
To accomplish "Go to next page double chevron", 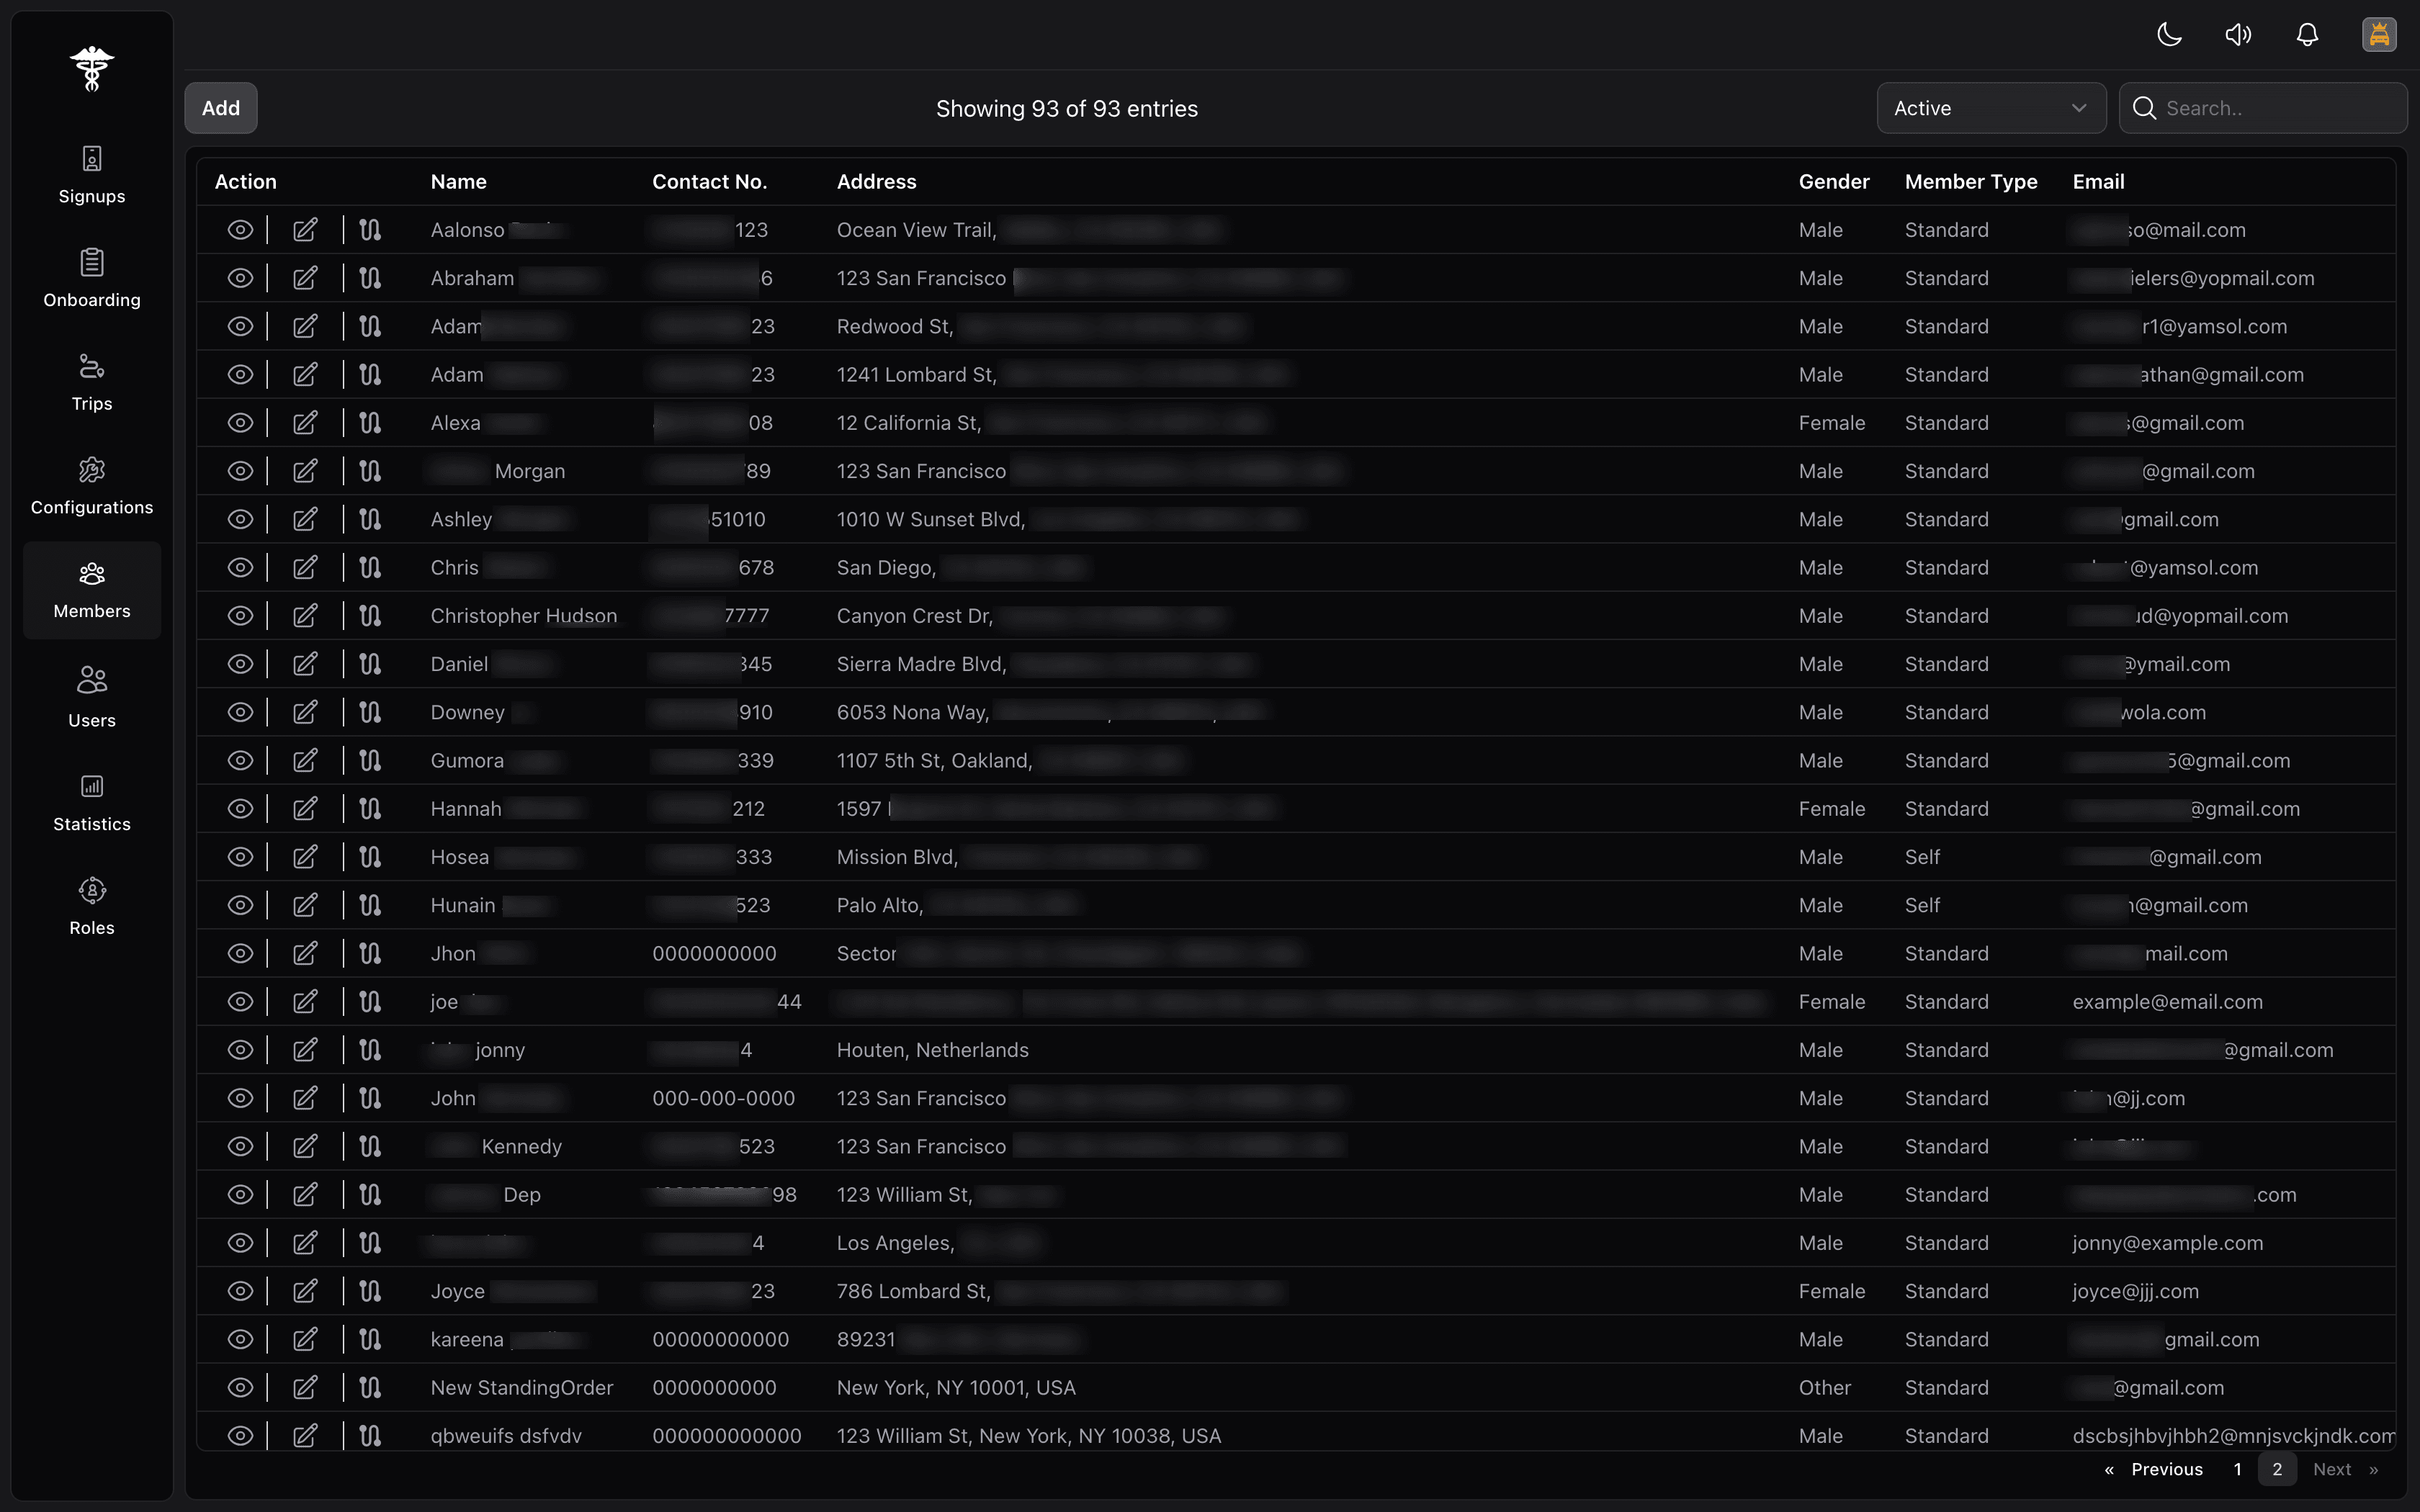I will click(2374, 1469).
